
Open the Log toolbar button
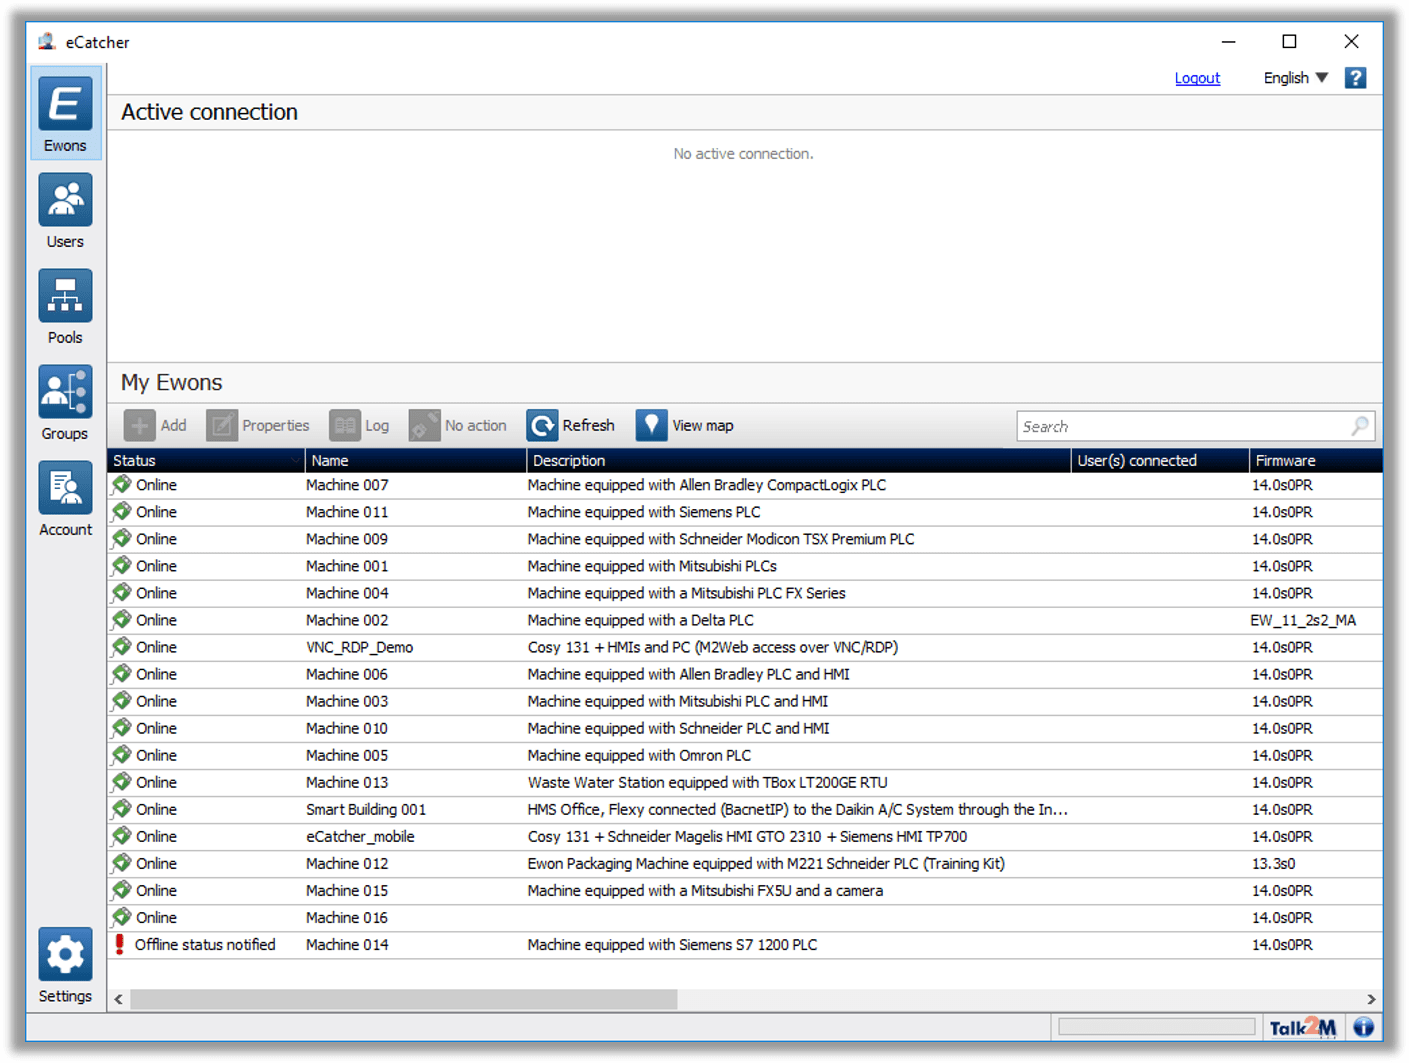coord(359,426)
